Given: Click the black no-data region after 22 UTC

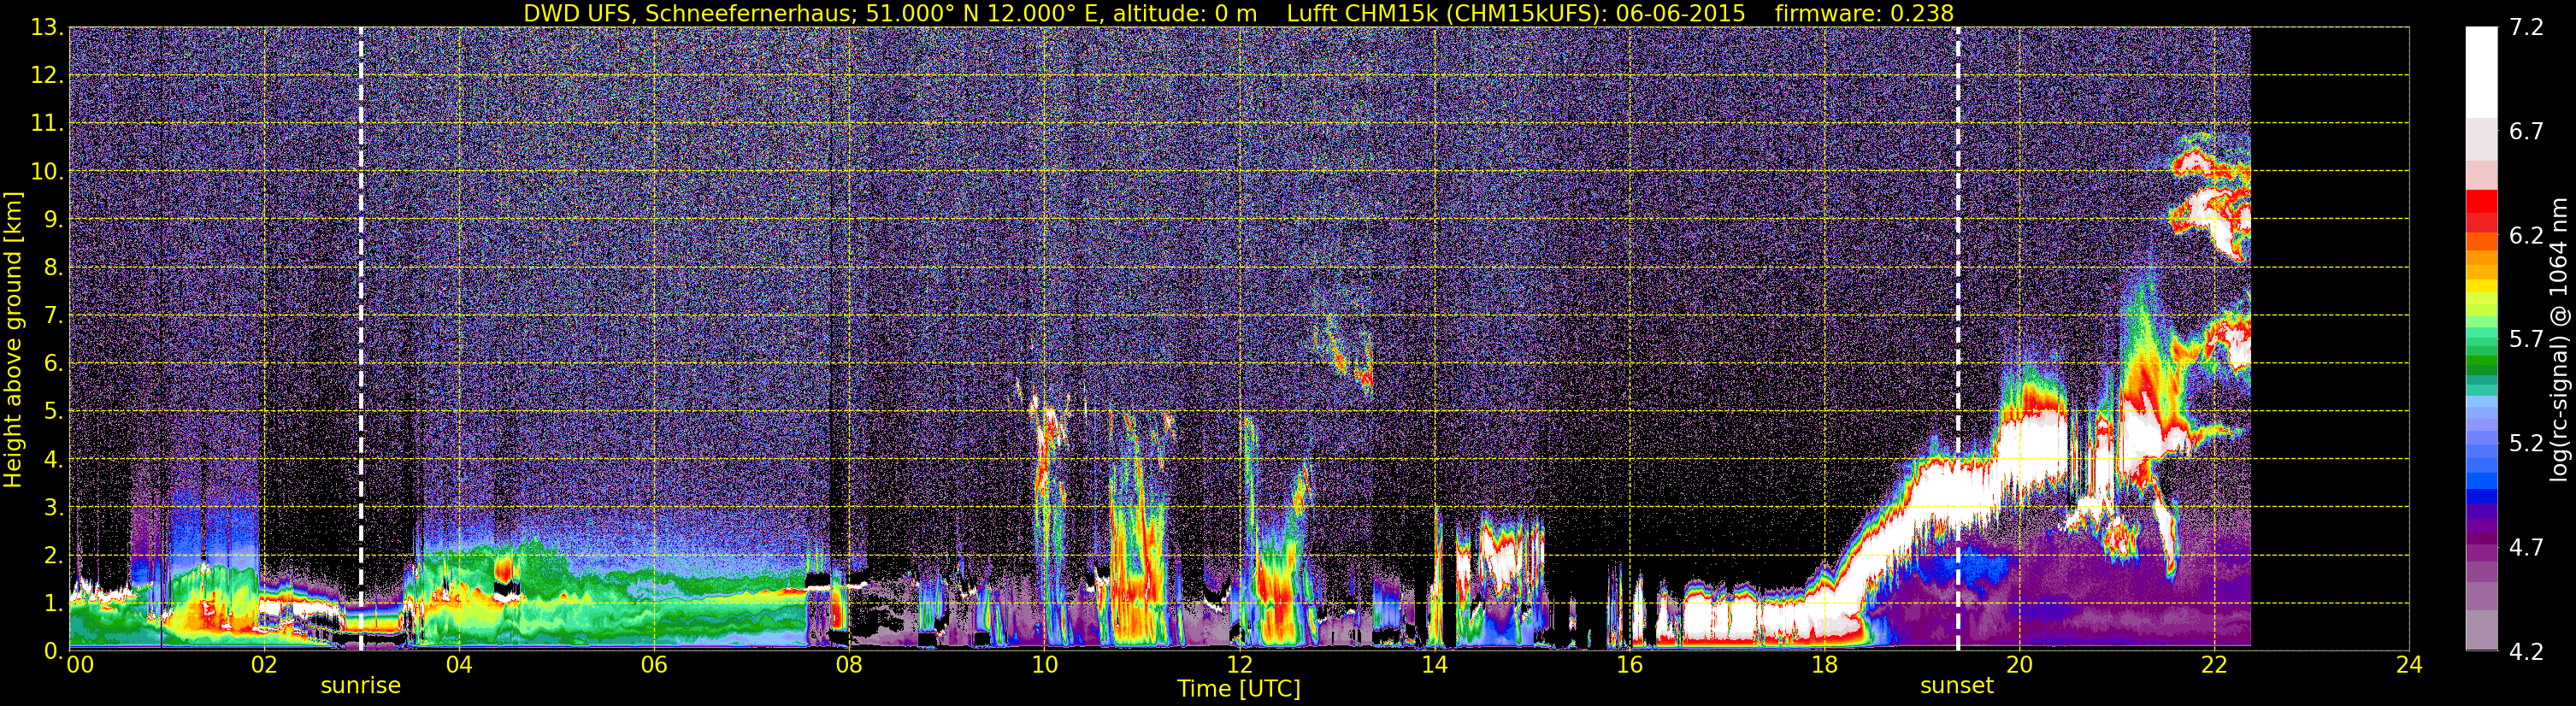Looking at the screenshot, I should pyautogui.click(x=2330, y=339).
